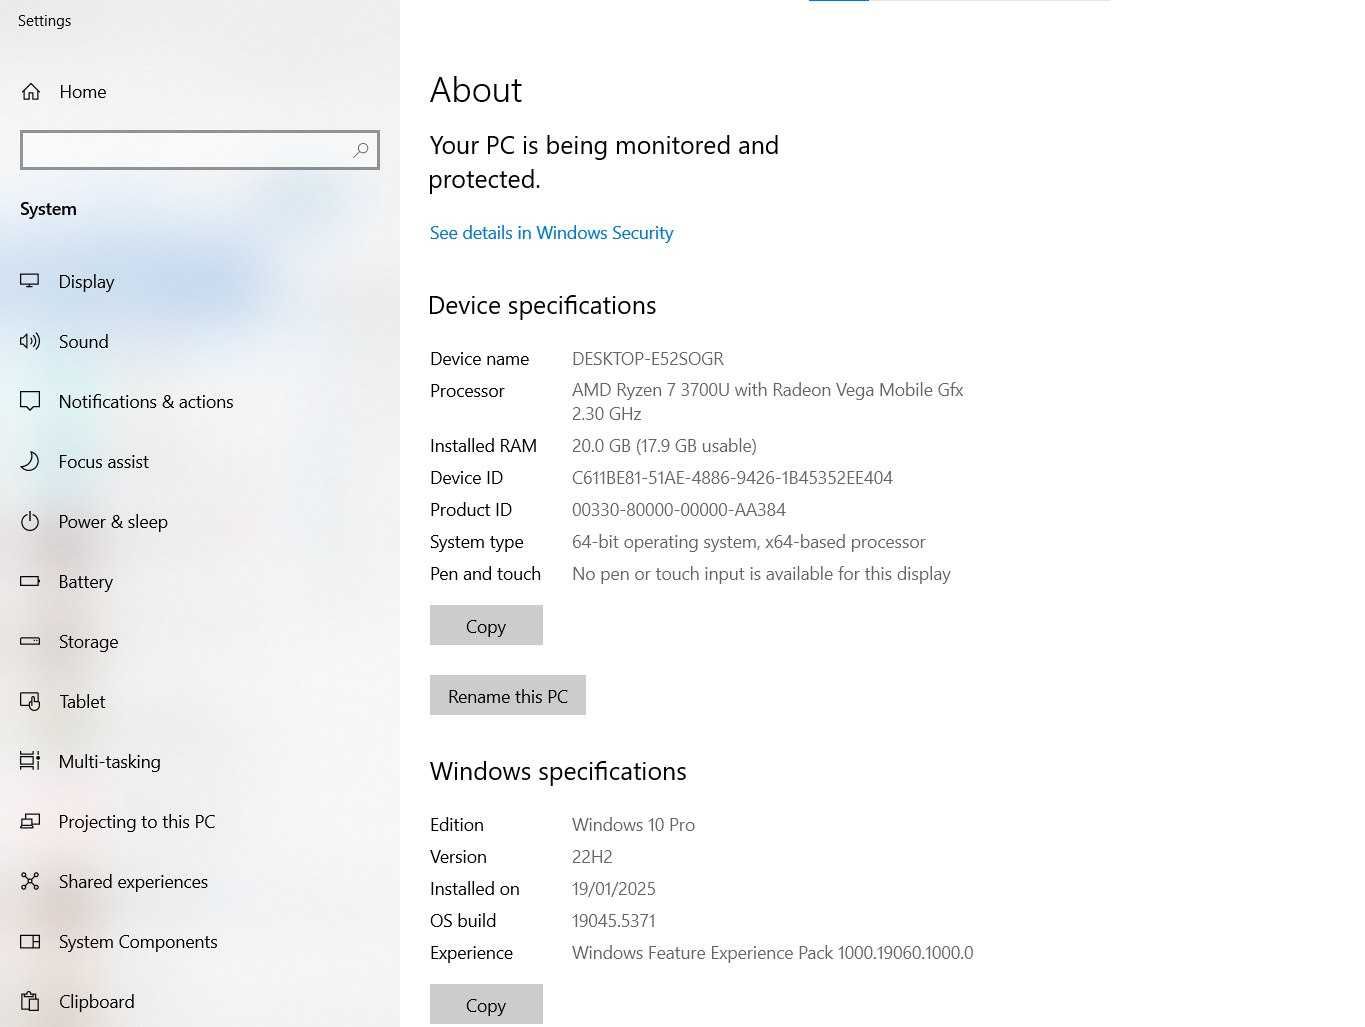The image size is (1365, 1027).
Task: Click the Shared experiences icon
Action: pos(30,881)
